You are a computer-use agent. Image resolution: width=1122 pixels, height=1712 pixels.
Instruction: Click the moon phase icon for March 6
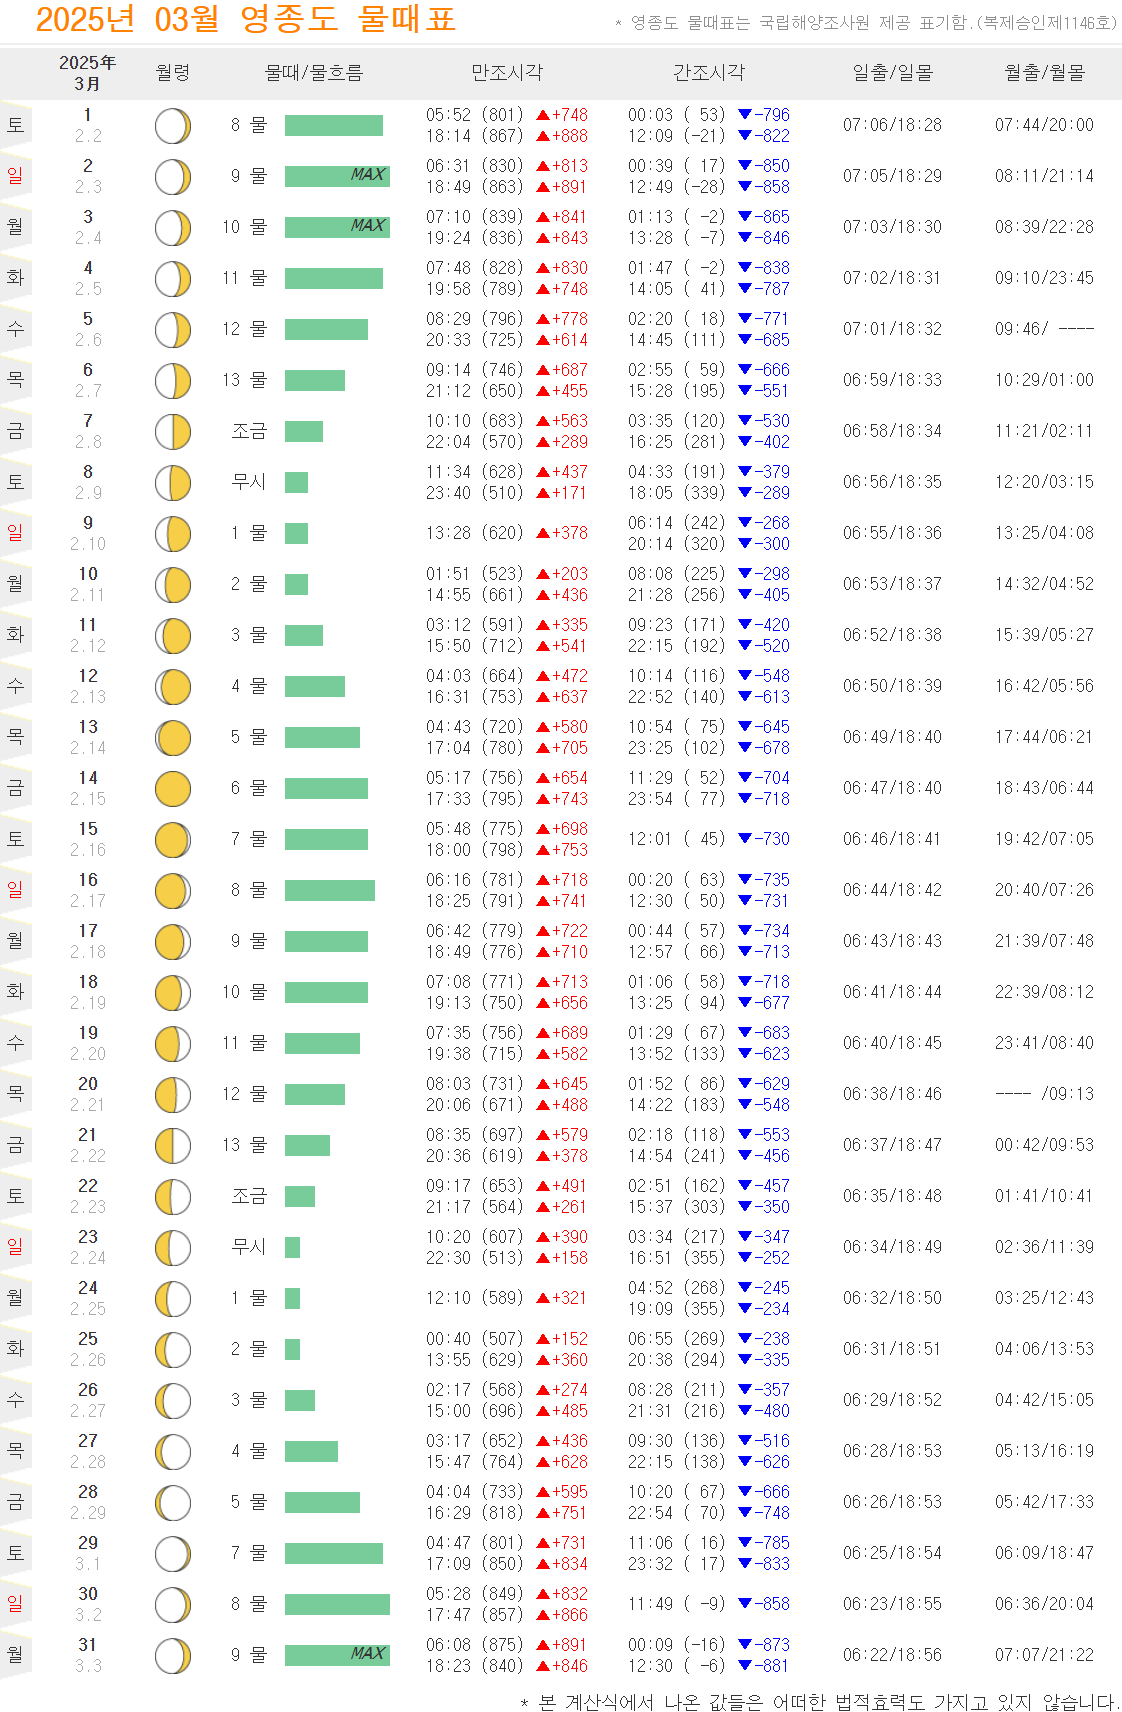click(173, 381)
